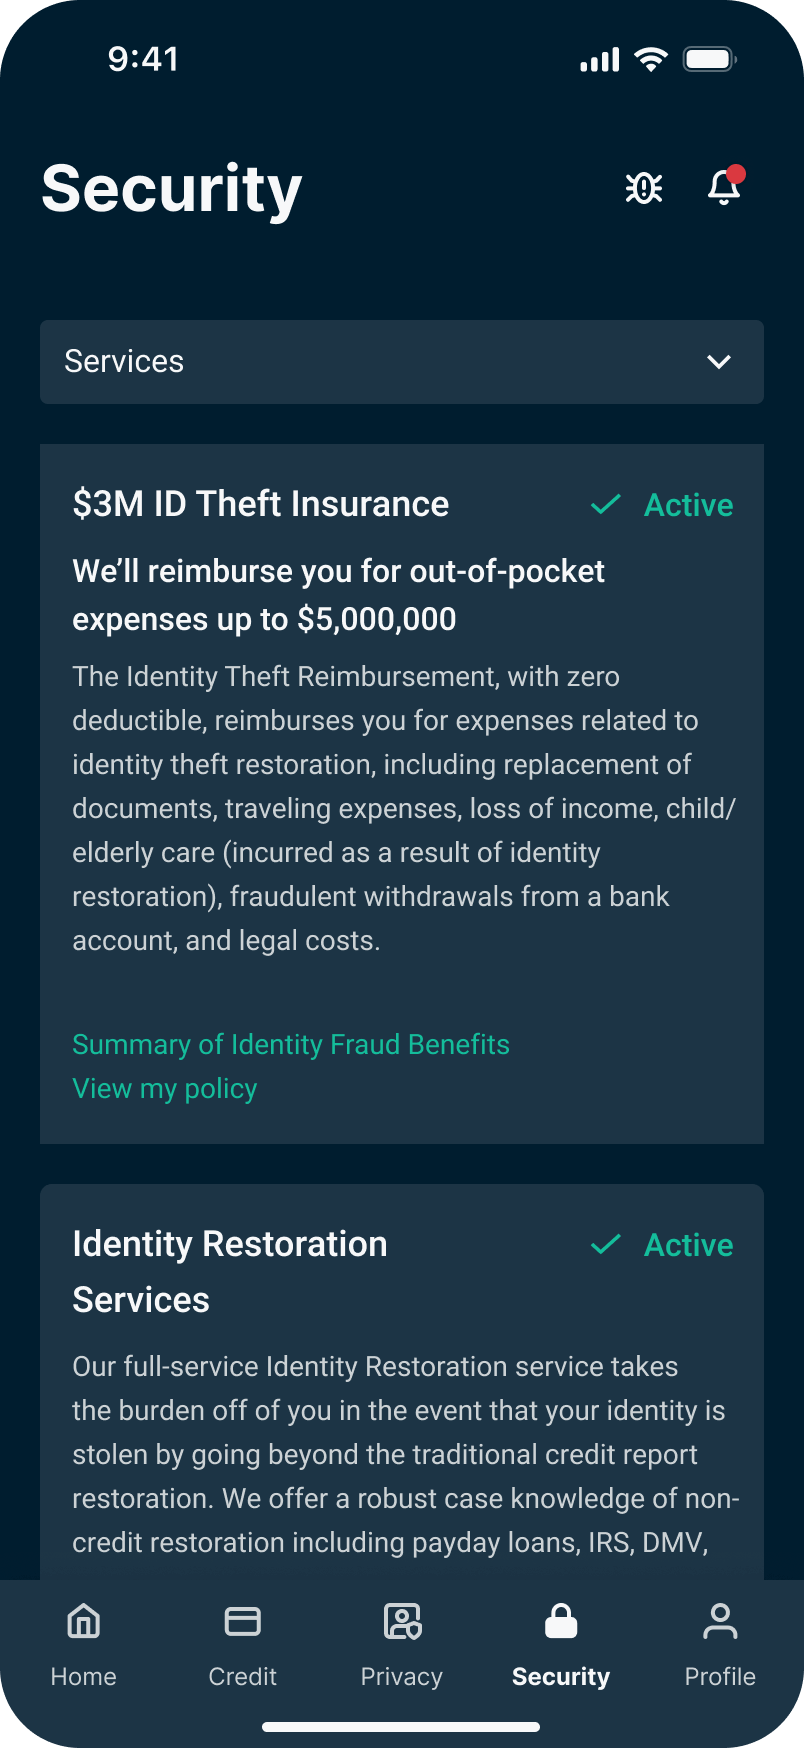Tap the Home icon in bottom bar

click(x=84, y=1622)
